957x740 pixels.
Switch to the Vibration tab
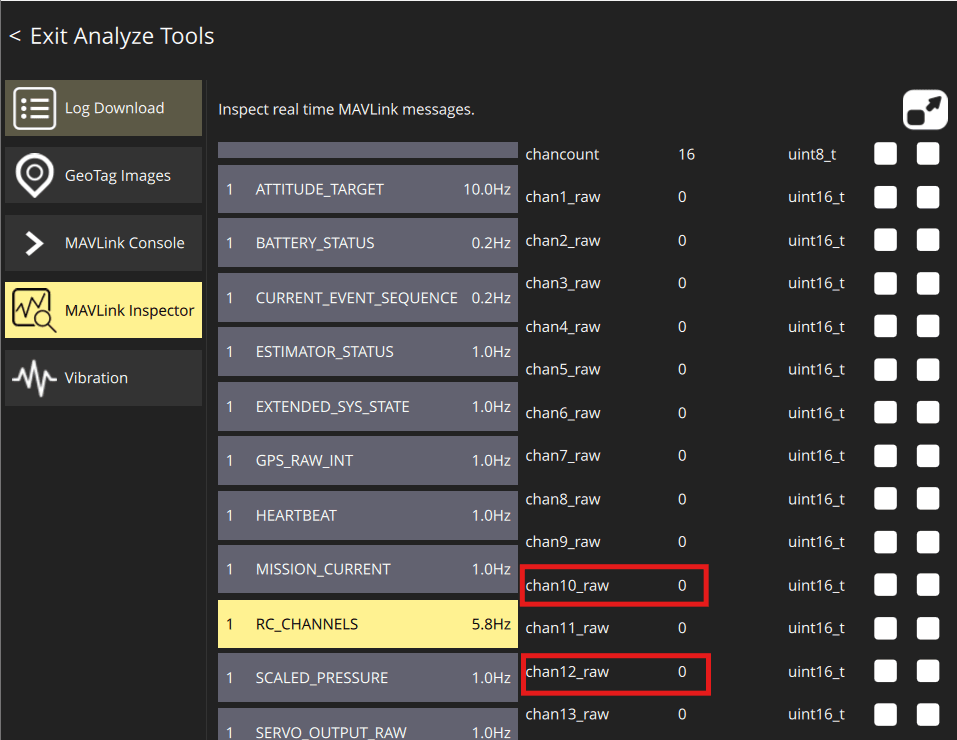tap(103, 378)
